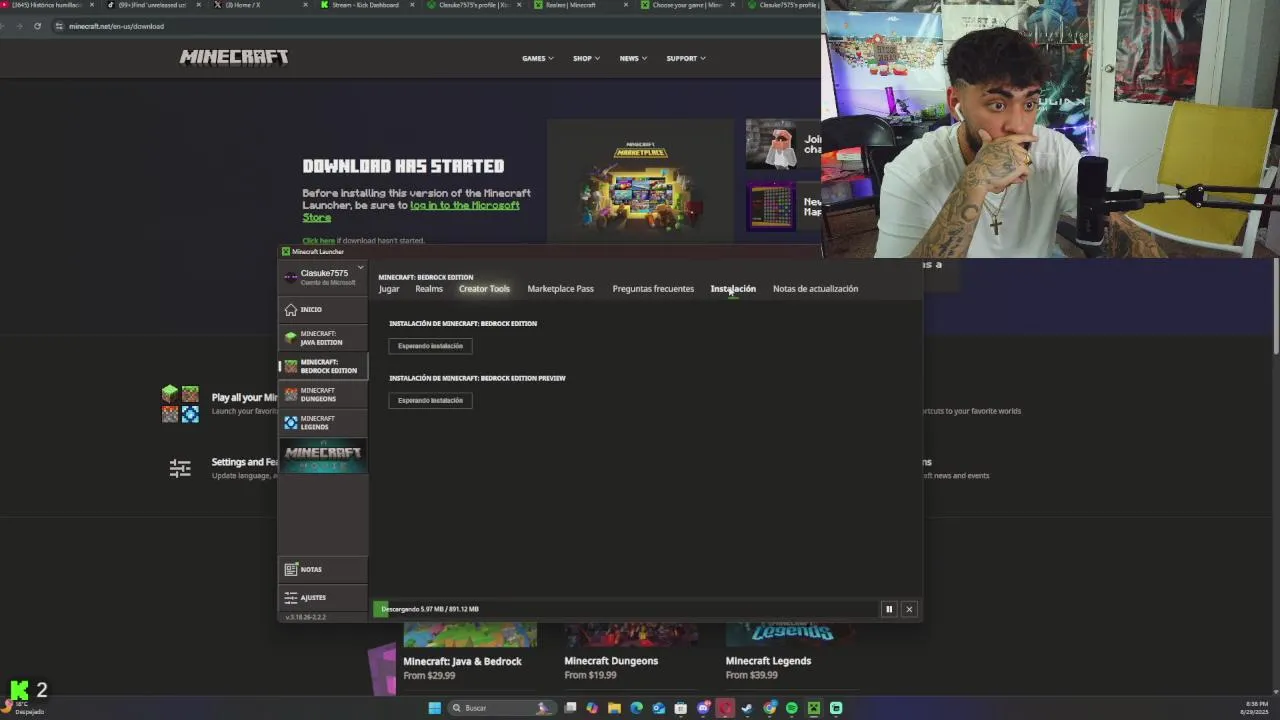Image resolution: width=1280 pixels, height=720 pixels.
Task: Switch to the Stream - Kick Dashboard tab
Action: (x=365, y=5)
